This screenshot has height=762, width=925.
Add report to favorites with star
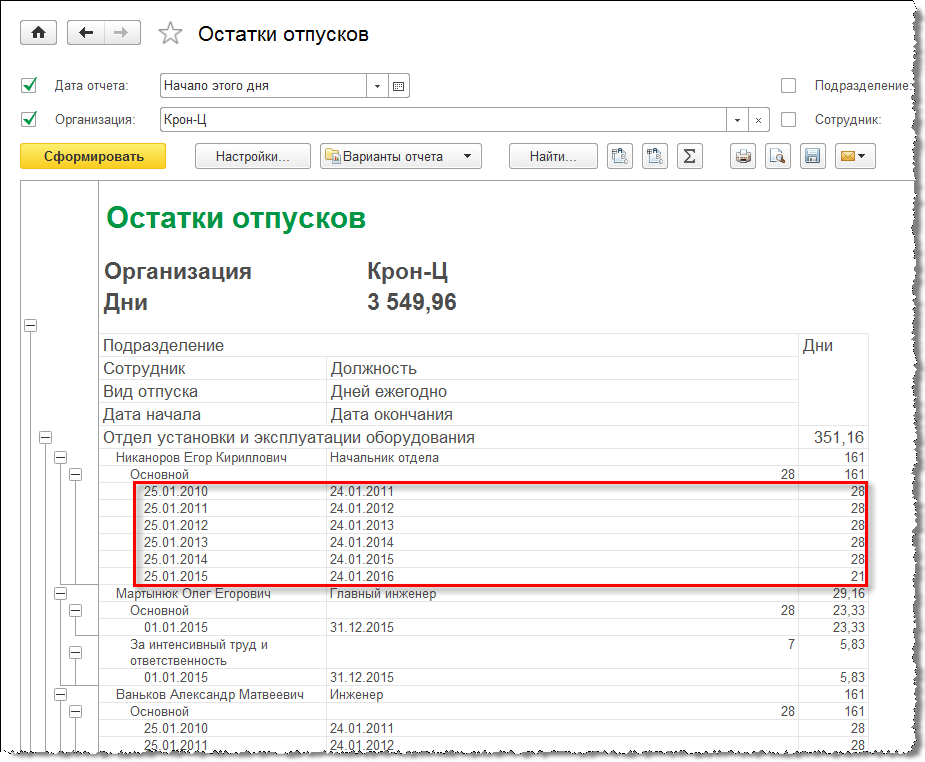click(x=171, y=34)
